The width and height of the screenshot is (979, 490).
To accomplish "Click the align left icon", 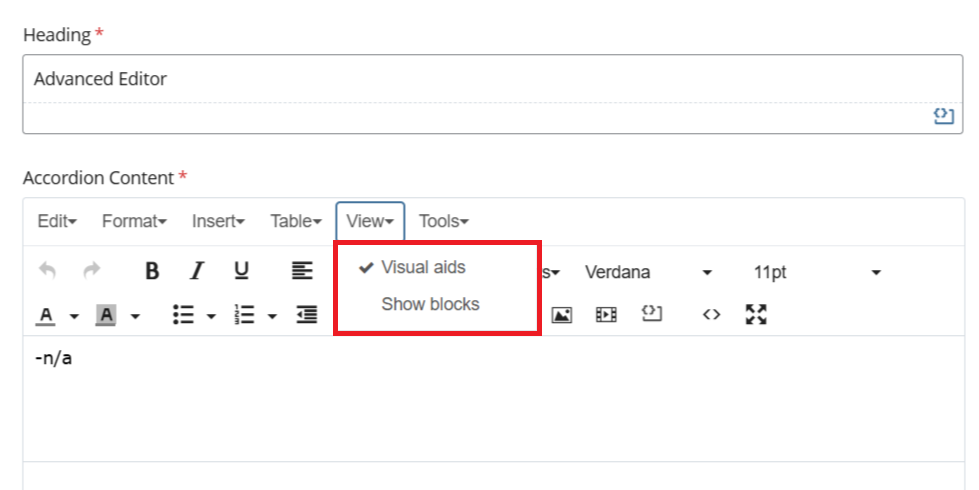I will [302, 271].
